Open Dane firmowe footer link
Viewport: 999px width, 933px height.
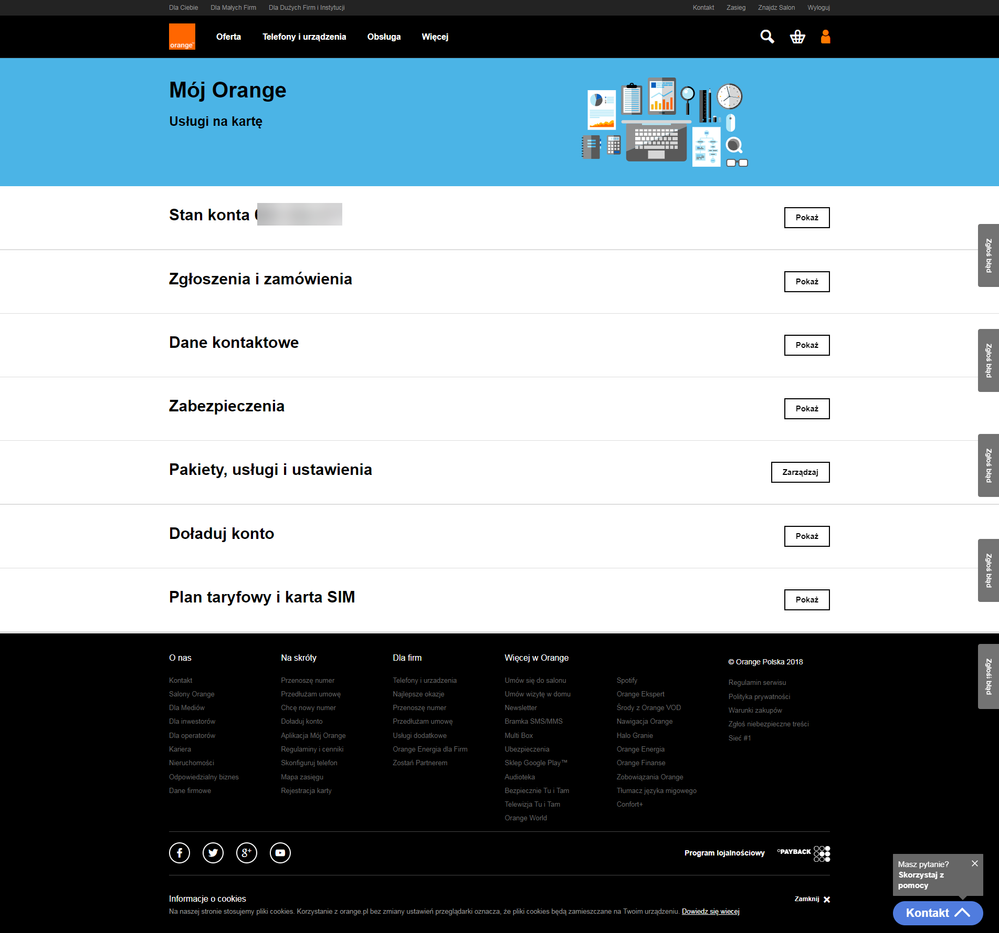pos(190,790)
